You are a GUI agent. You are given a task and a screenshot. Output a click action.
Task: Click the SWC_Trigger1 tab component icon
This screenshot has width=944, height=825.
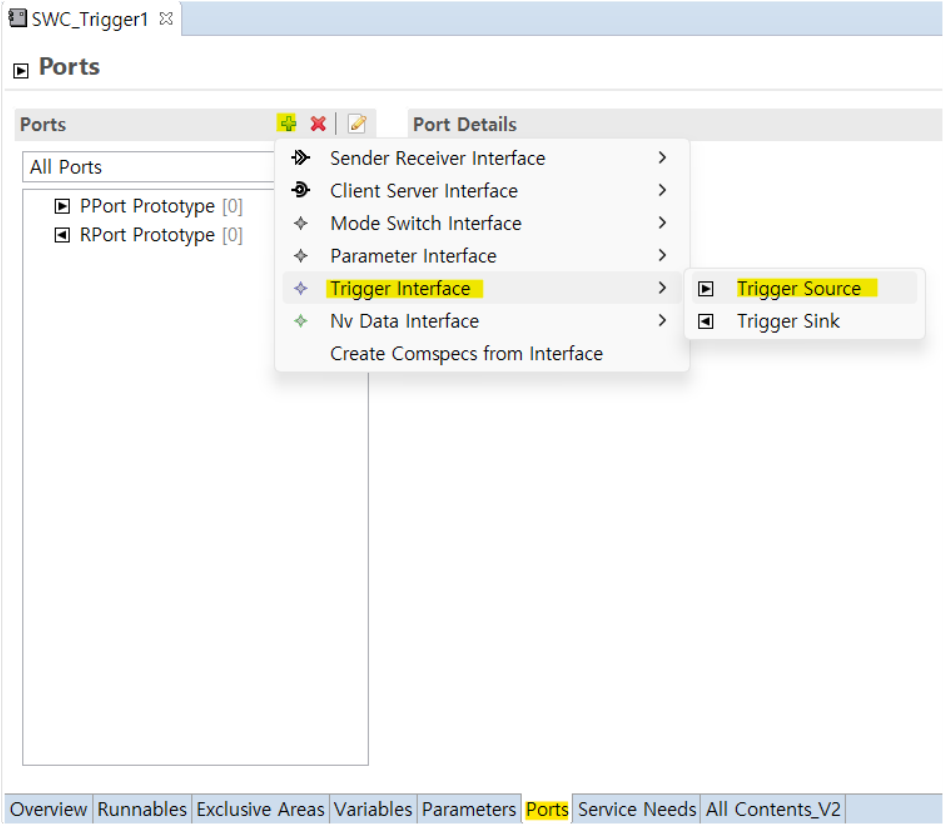pos(17,18)
